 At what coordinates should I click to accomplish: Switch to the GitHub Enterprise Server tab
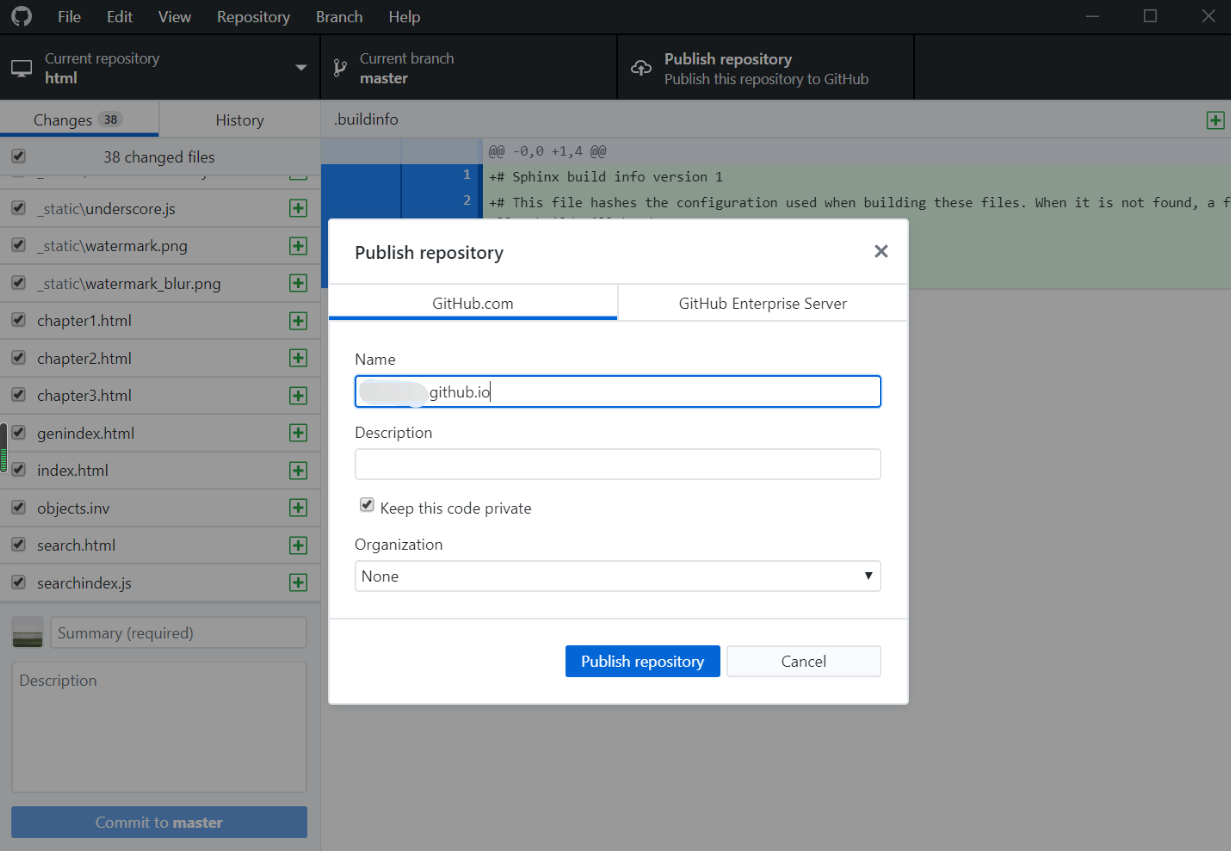763,303
